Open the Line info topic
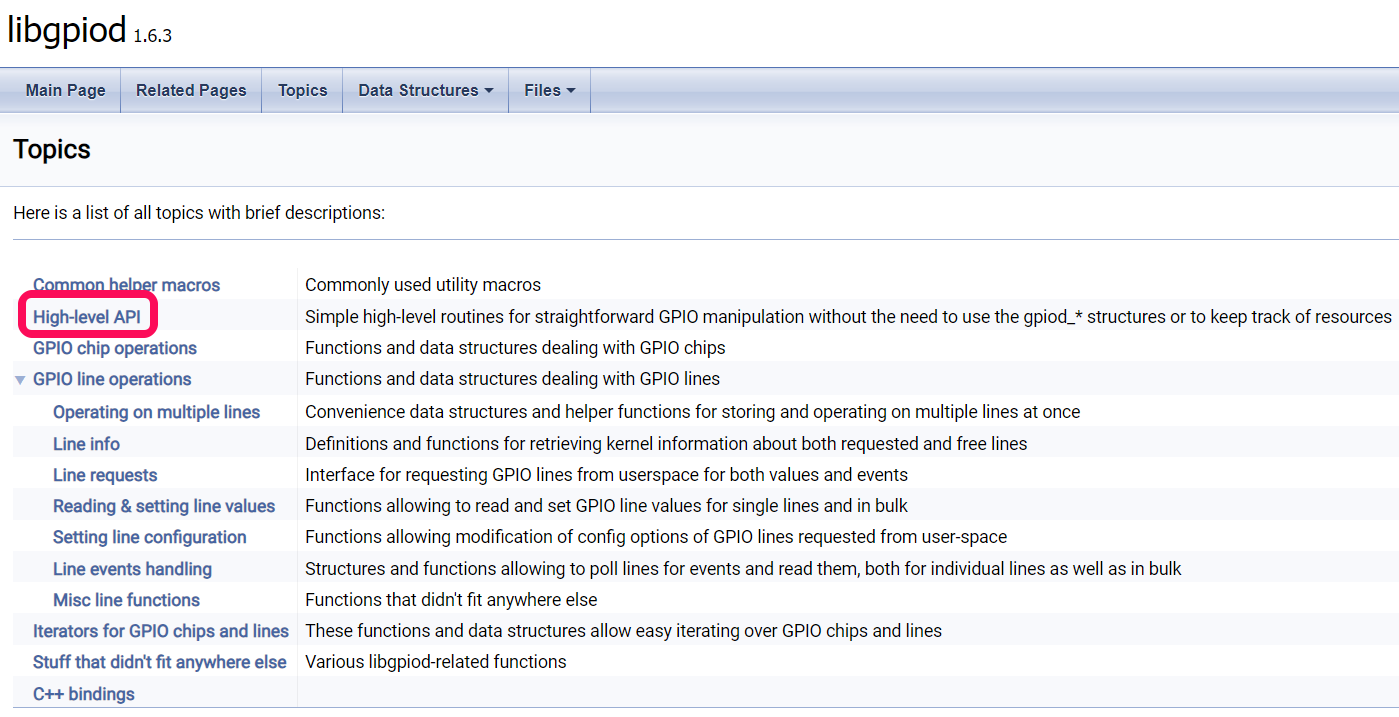The height and width of the screenshot is (717, 1399). [87, 444]
